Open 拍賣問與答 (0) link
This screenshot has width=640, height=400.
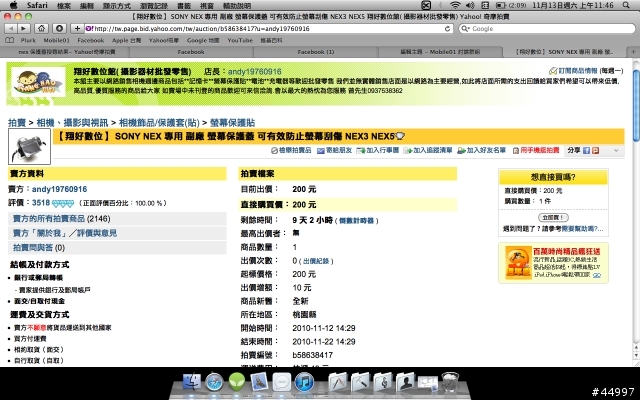(x=33, y=247)
